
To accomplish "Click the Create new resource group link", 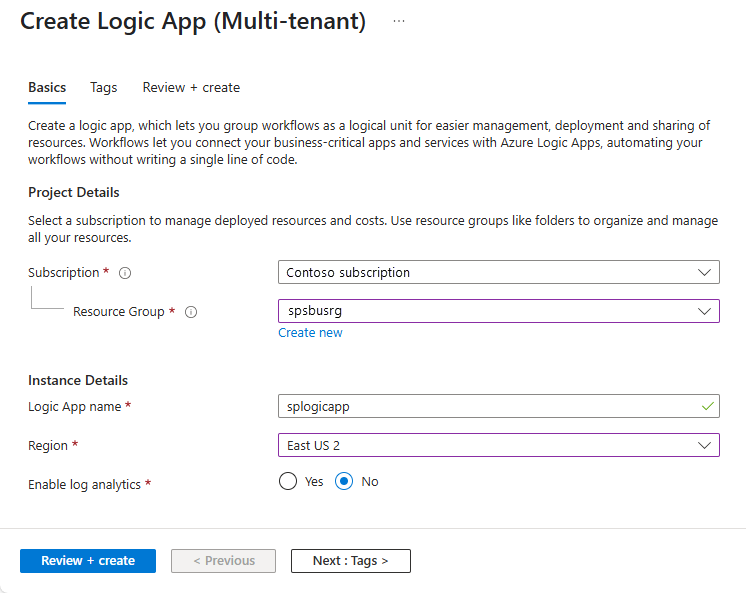I will tap(310, 333).
